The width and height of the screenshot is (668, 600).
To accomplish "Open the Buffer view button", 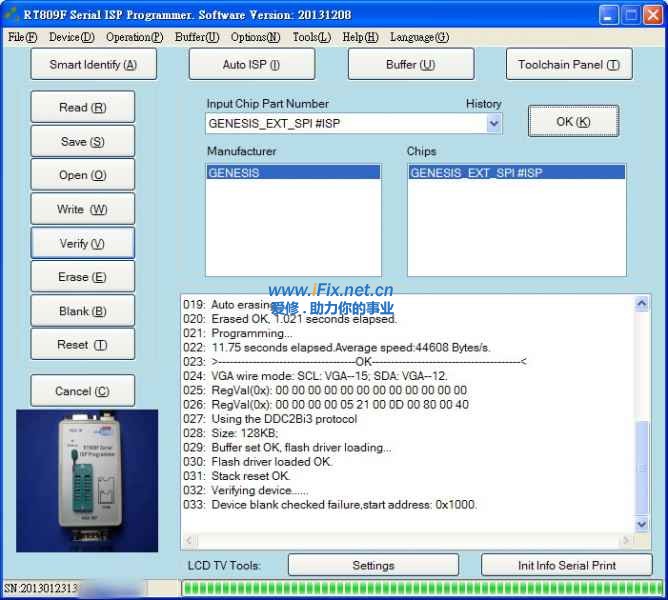I will coord(410,65).
